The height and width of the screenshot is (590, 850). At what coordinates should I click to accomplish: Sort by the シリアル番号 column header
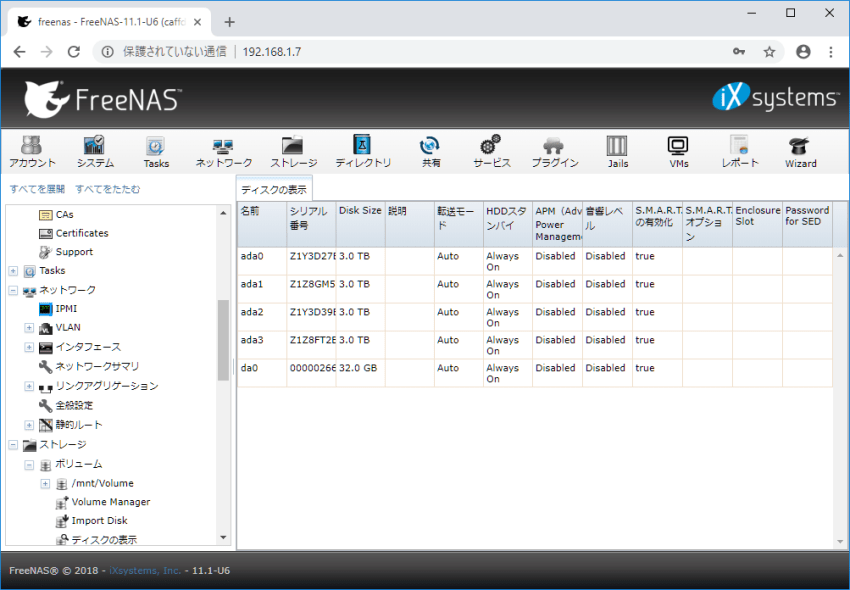point(311,225)
